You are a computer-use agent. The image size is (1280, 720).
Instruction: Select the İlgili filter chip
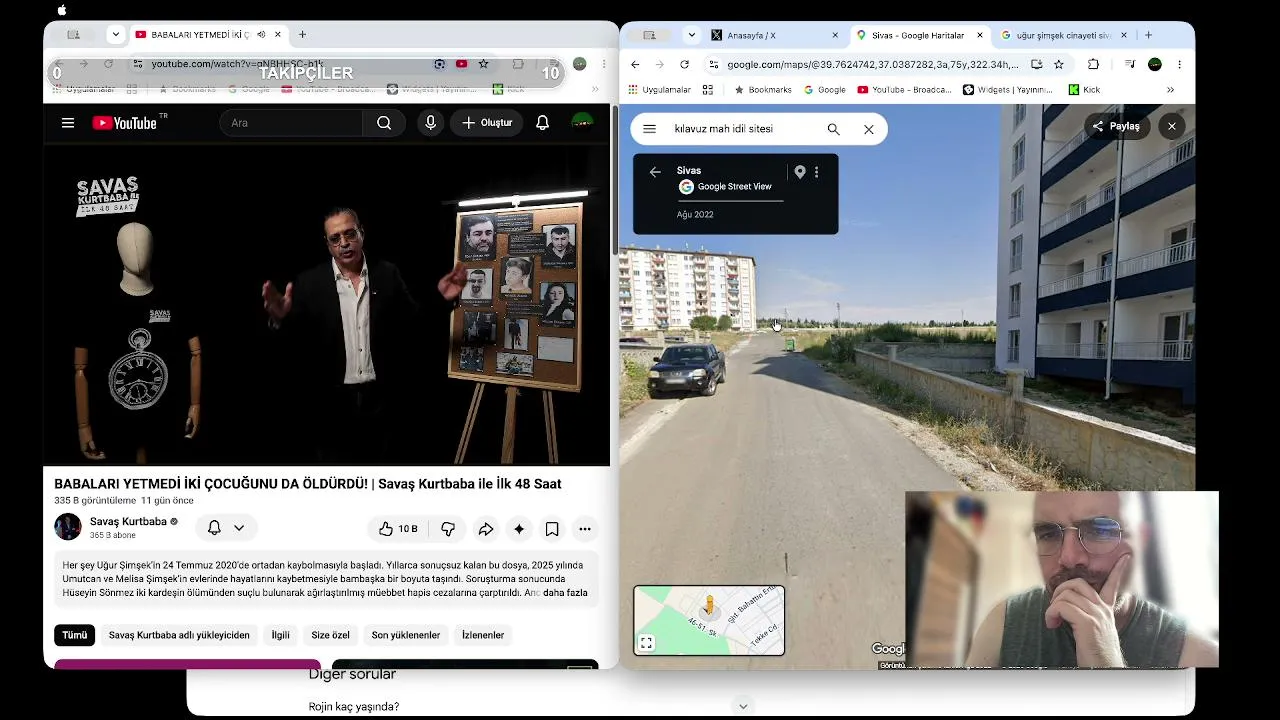pos(281,635)
